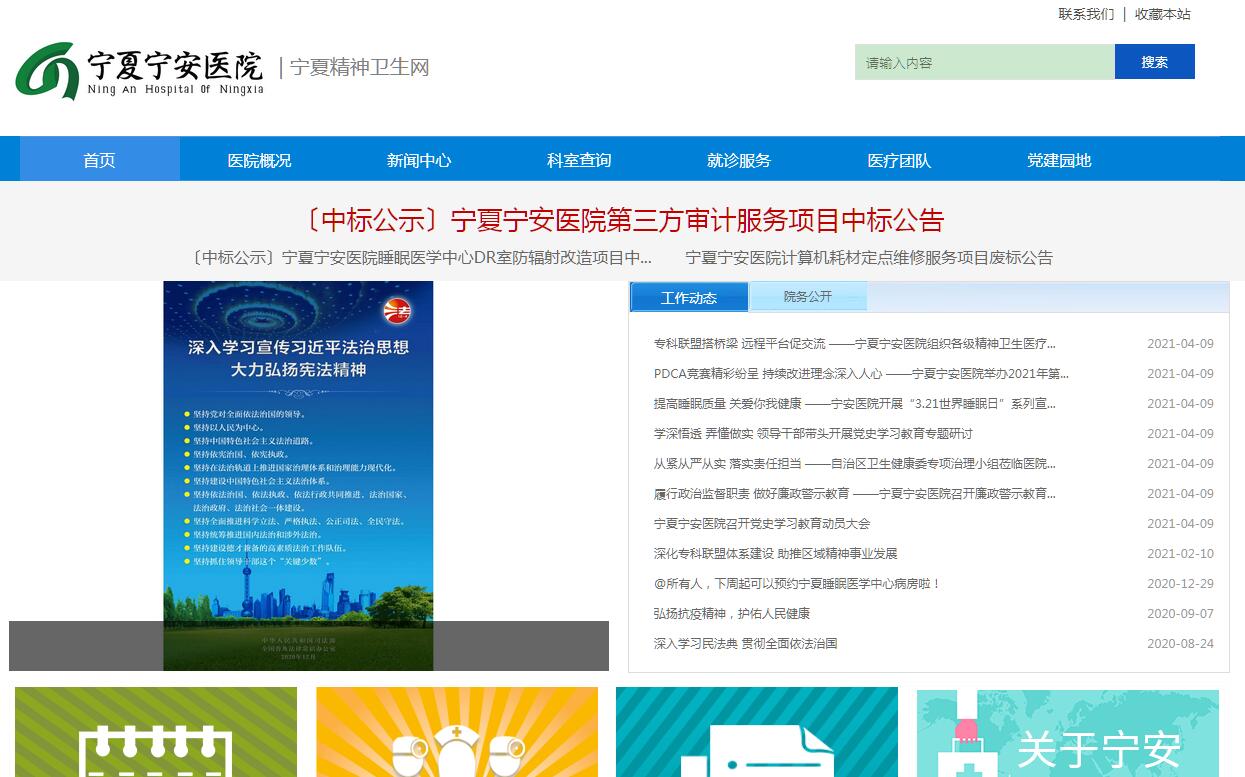Open news 深入学习民法典 贯彻全面依法治国

tap(746, 644)
